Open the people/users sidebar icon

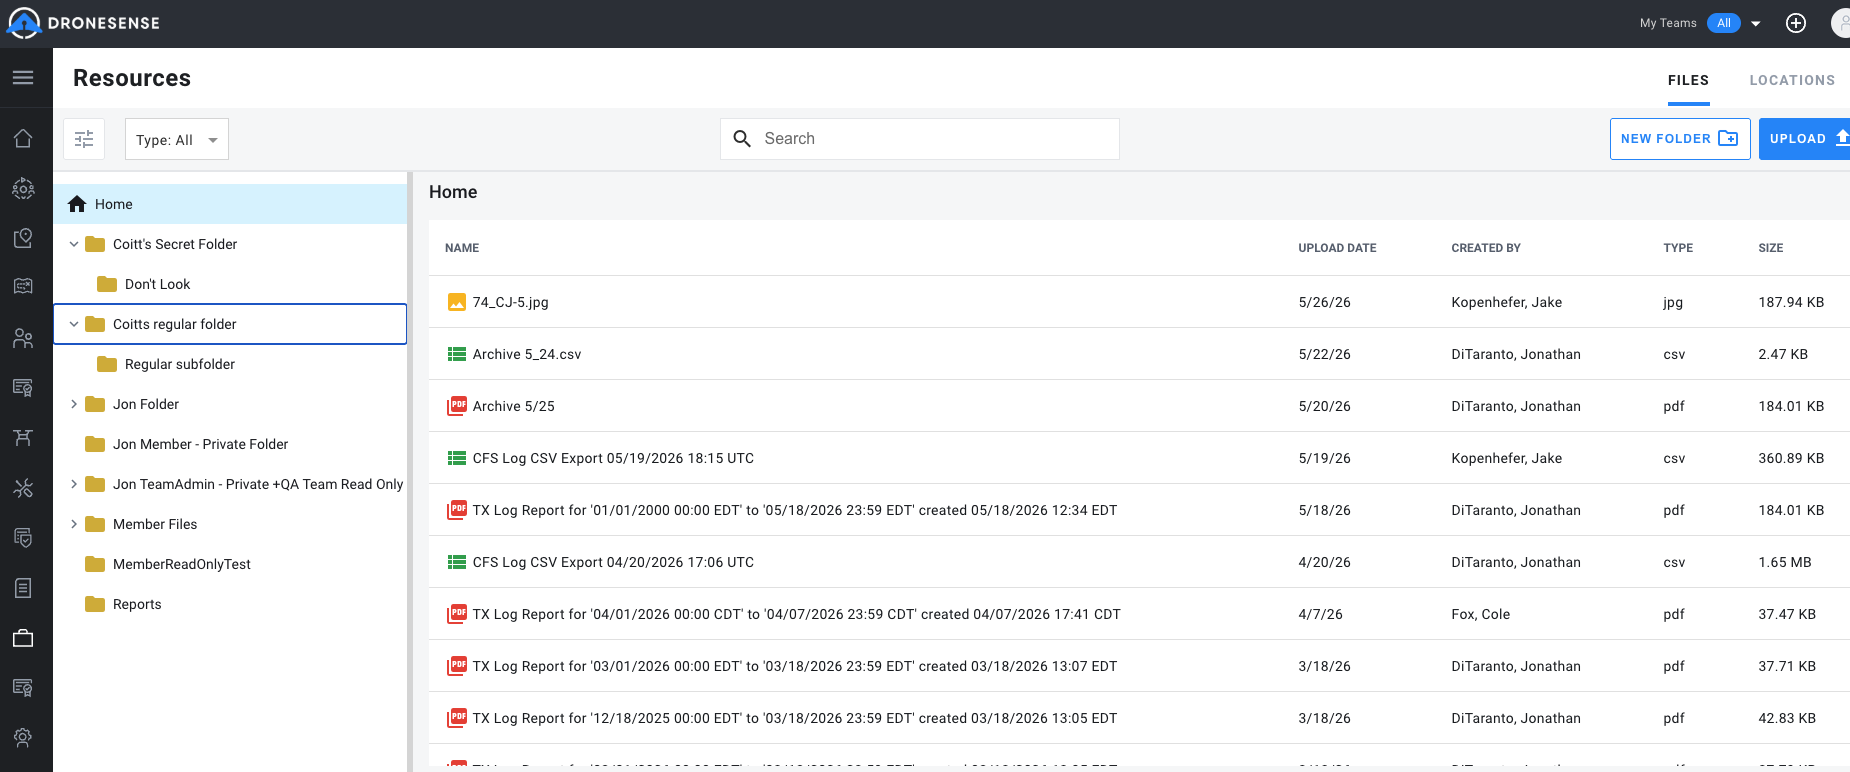click(23, 338)
